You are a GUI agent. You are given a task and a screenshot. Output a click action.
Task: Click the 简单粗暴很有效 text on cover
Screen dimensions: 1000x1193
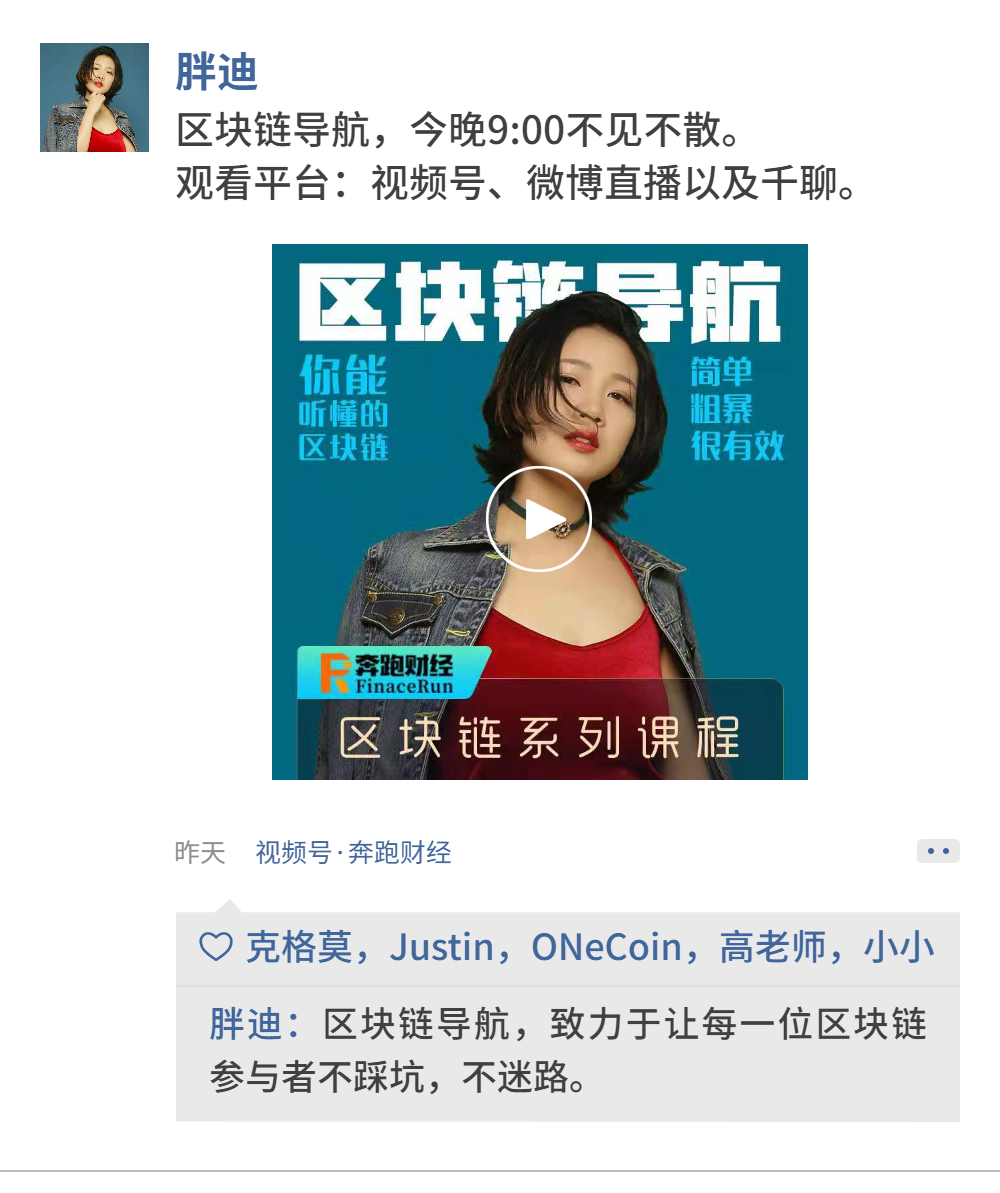coord(737,409)
